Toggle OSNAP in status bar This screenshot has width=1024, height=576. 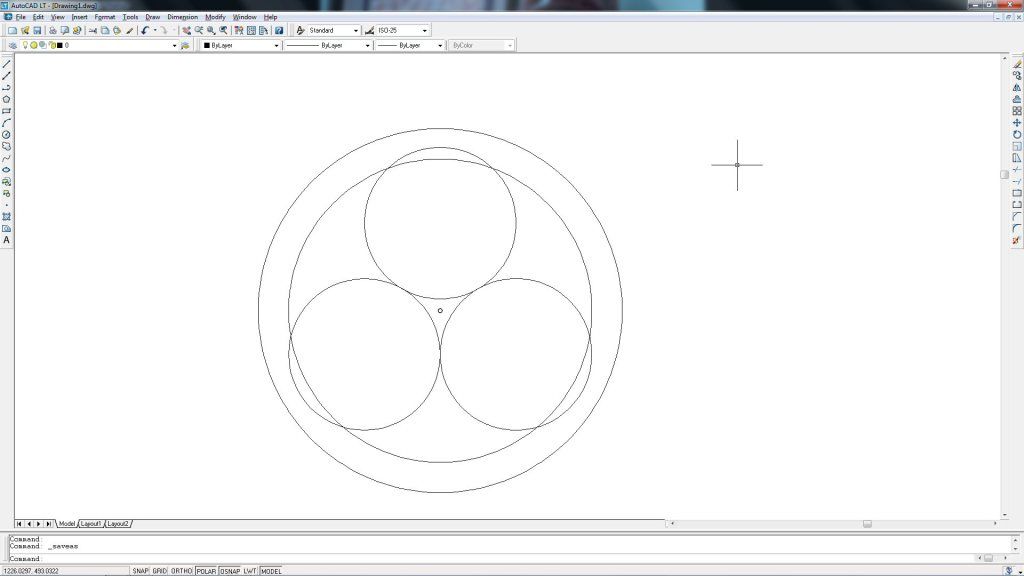(230, 571)
